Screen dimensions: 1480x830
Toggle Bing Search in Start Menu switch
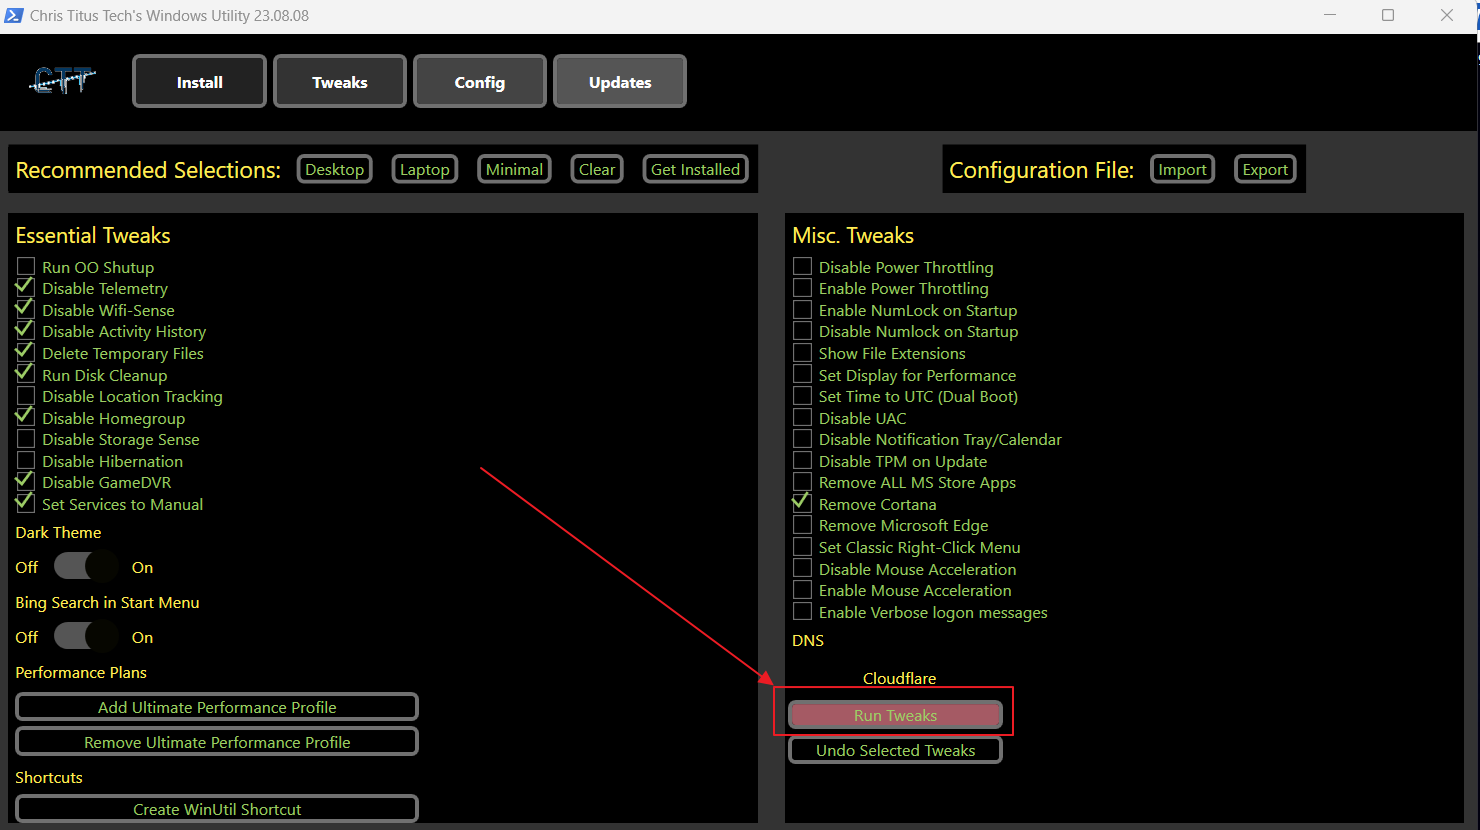pos(86,637)
